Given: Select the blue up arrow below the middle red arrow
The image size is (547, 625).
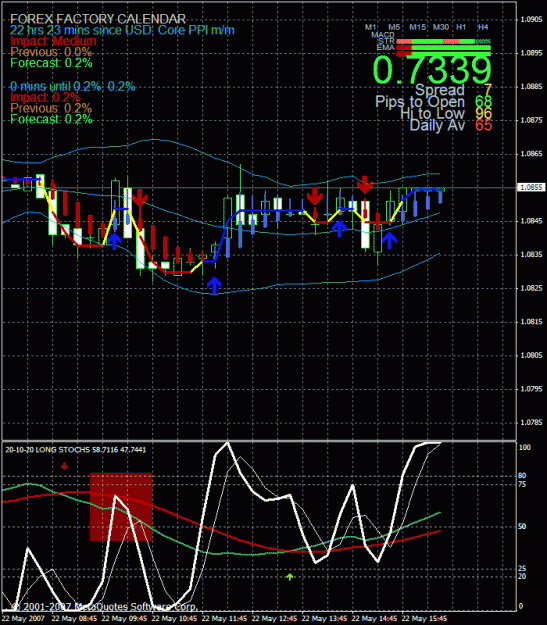Looking at the screenshot, I should pyautogui.click(x=339, y=228).
